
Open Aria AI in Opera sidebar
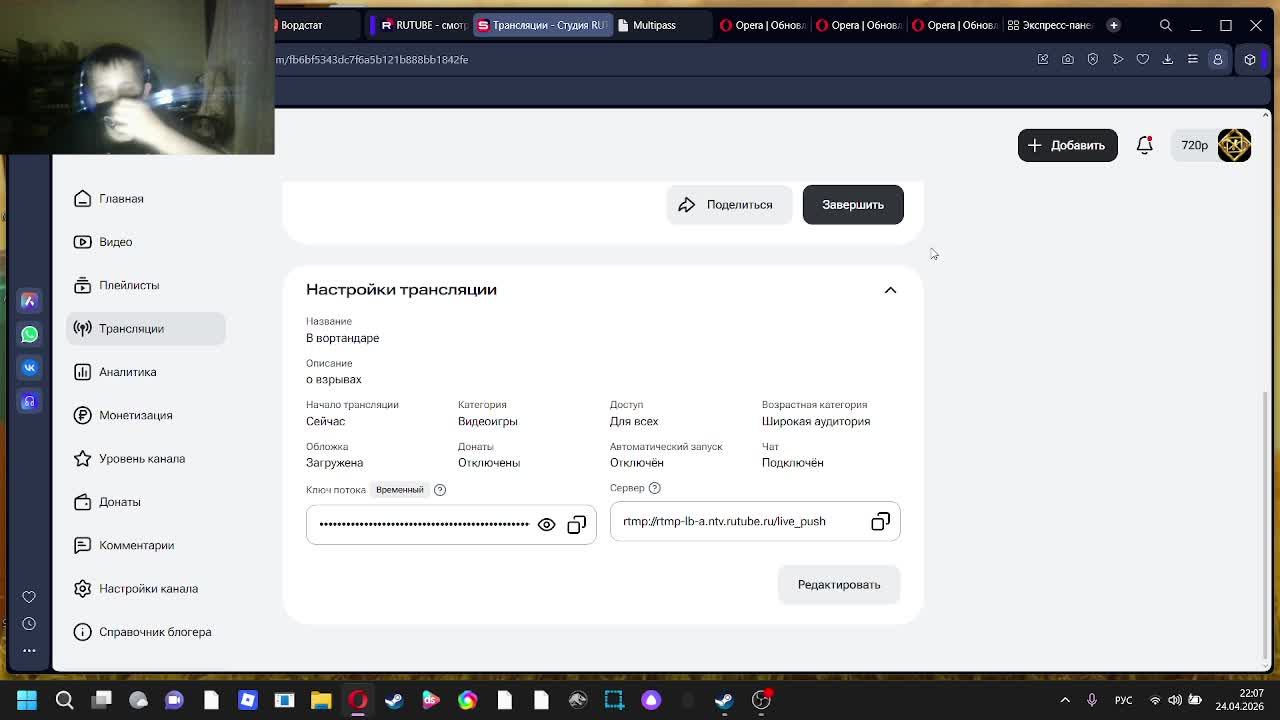(29, 301)
